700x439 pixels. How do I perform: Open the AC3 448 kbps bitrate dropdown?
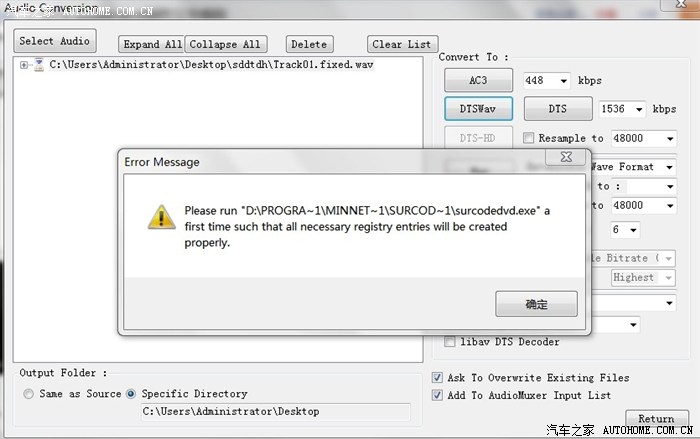(546, 81)
